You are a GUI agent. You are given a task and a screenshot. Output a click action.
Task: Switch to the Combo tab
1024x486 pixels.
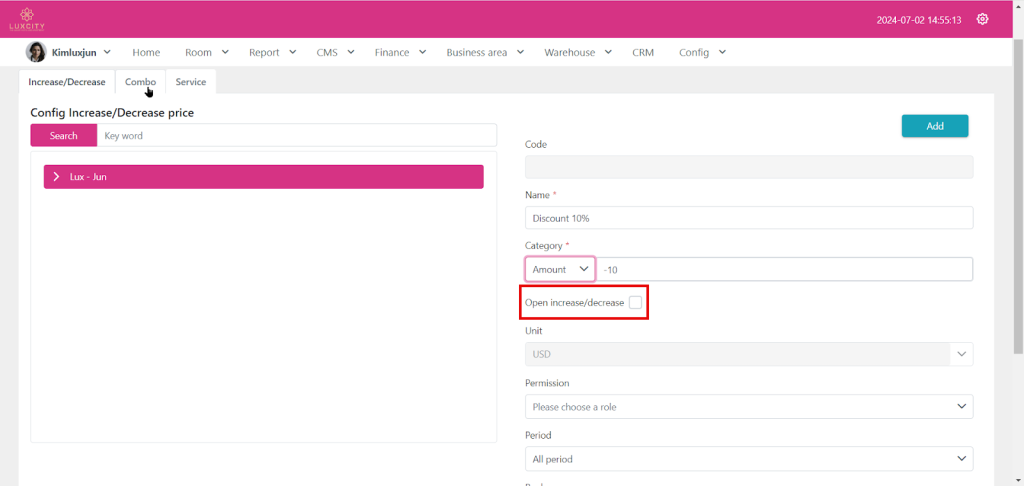[x=140, y=82]
